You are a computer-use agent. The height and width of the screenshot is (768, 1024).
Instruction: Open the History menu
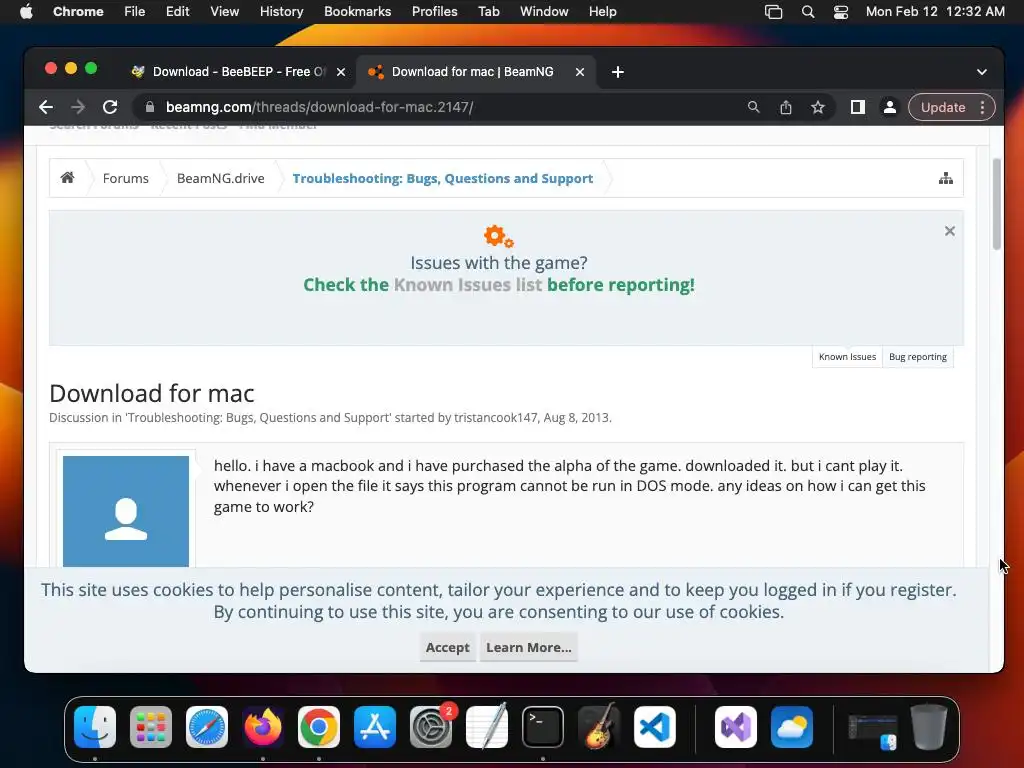click(x=281, y=12)
